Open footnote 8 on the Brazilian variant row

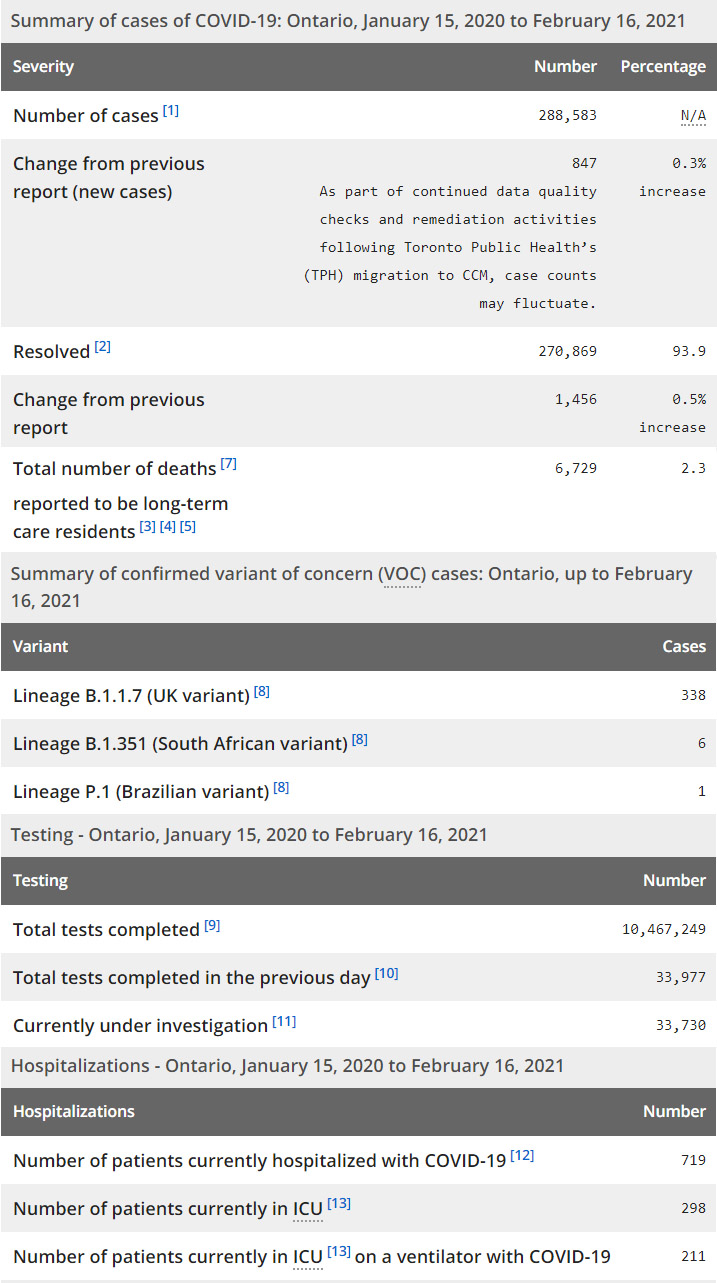point(282,787)
